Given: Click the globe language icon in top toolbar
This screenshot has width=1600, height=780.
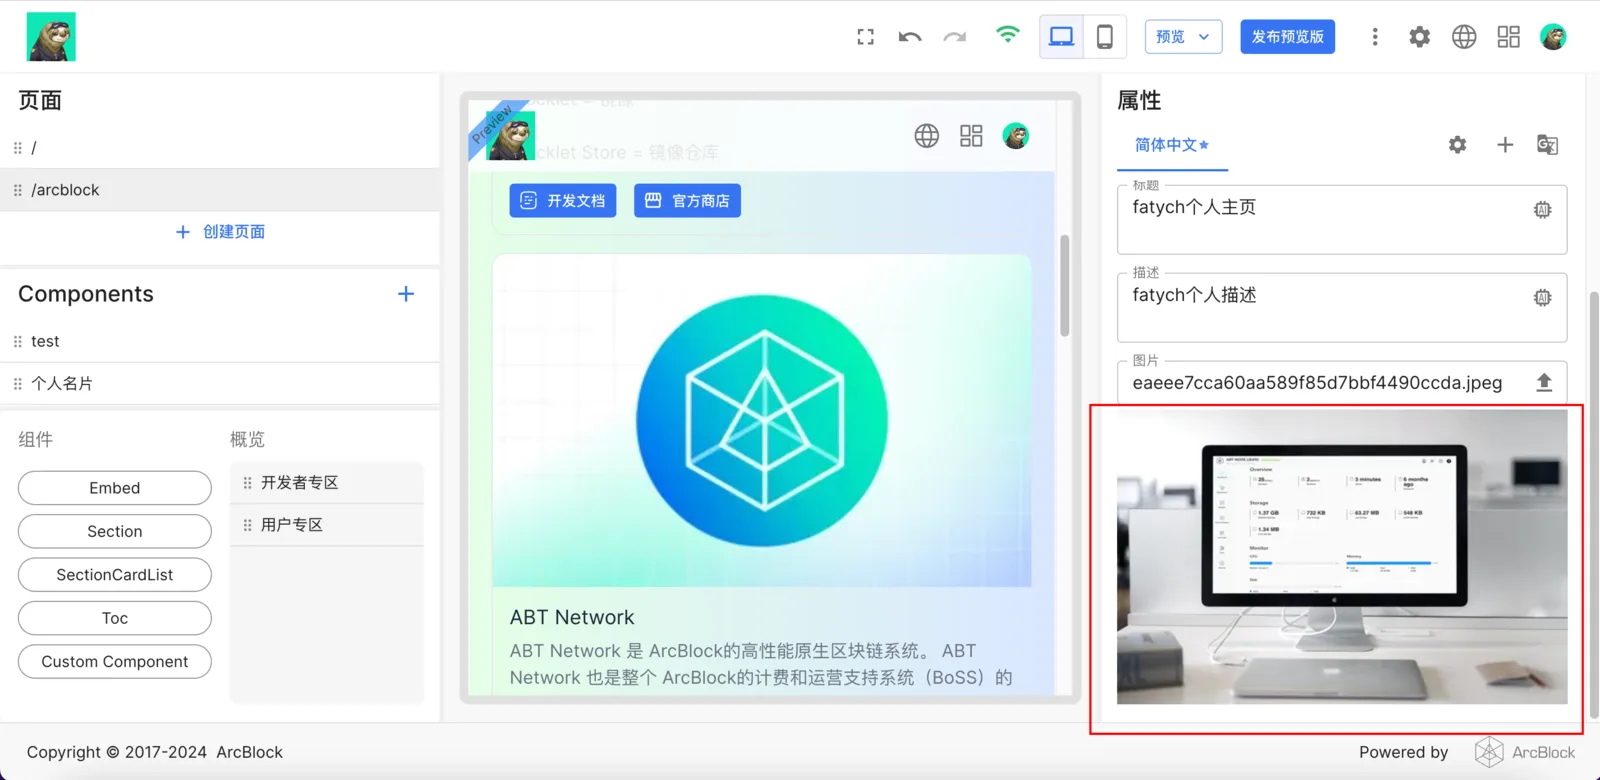Looking at the screenshot, I should (1464, 37).
